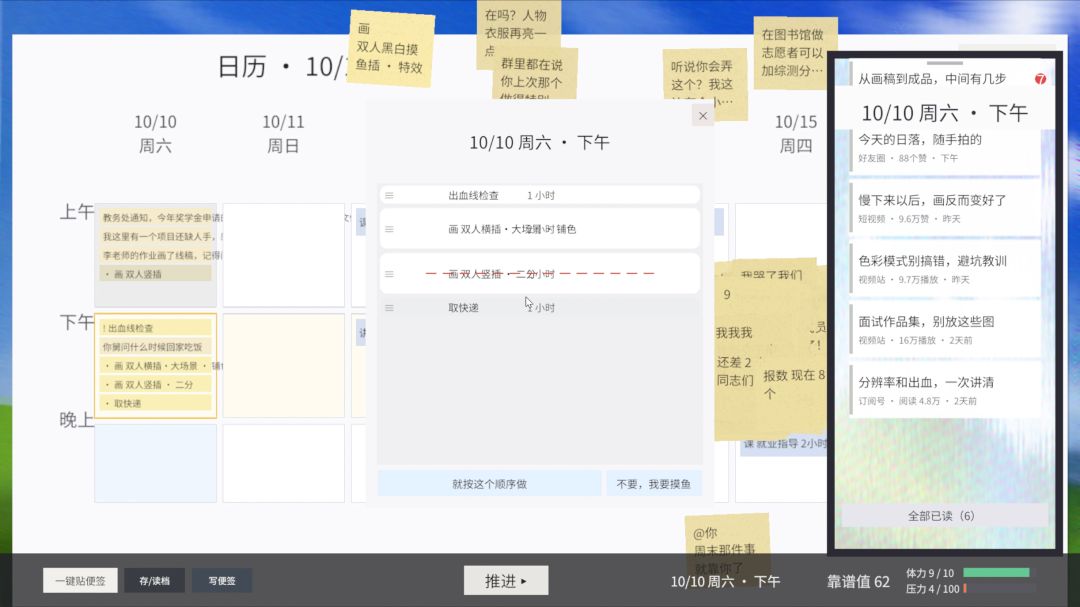The image size is (1080, 607).
Task: Click the phone panel's top grab bar
Action: click(x=944, y=63)
